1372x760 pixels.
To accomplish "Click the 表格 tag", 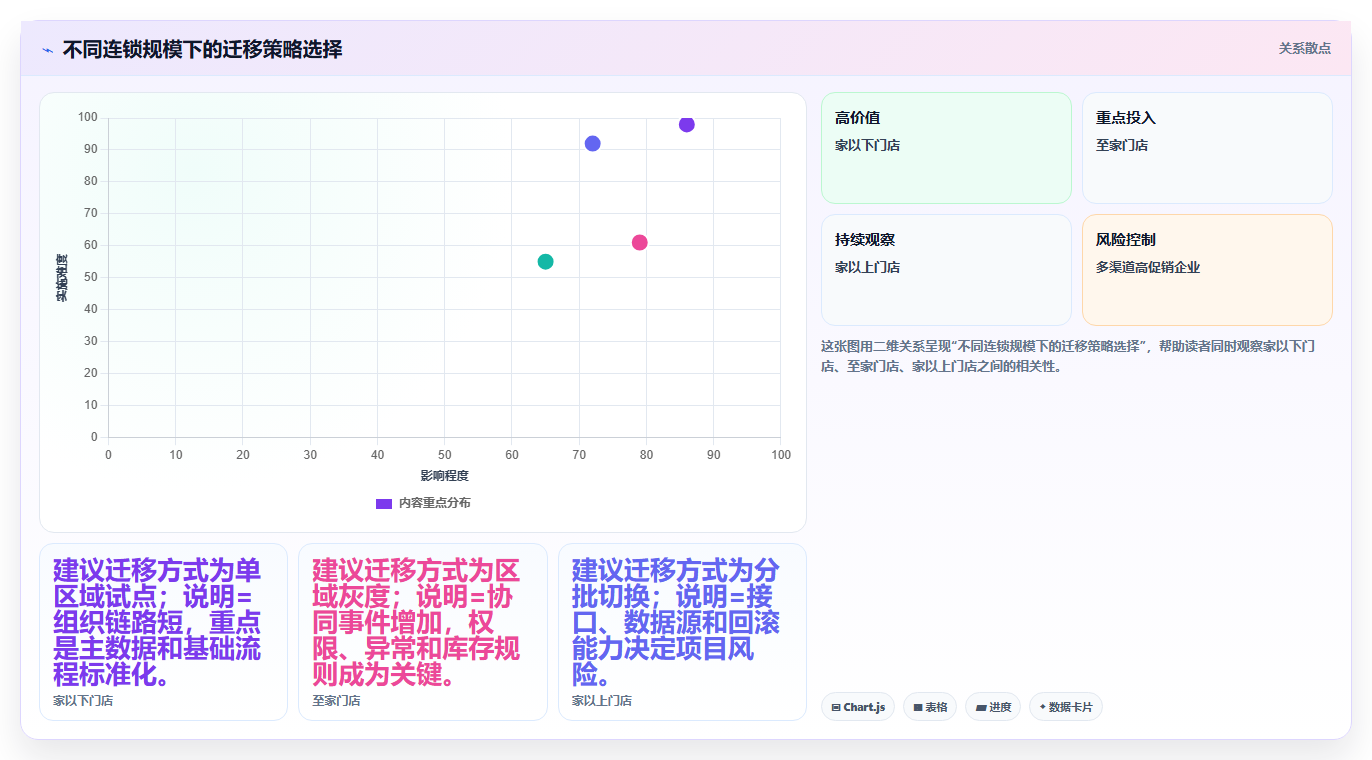I will 930,707.
